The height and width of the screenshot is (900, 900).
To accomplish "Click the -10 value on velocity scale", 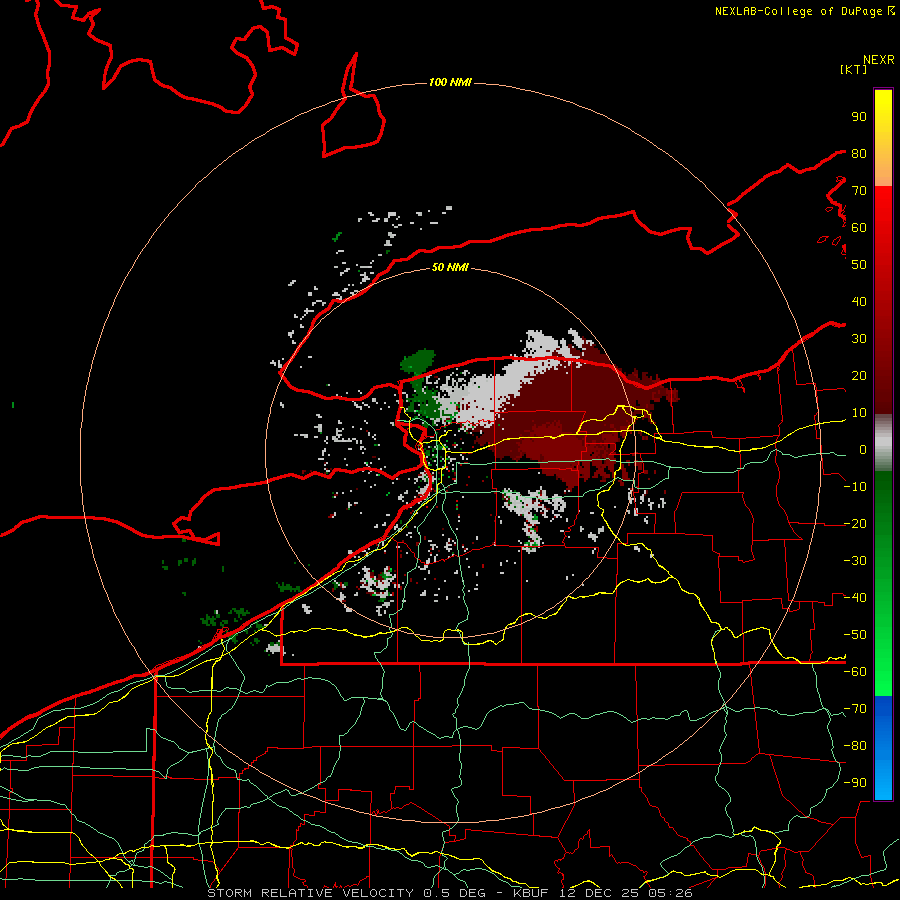I will 855,487.
